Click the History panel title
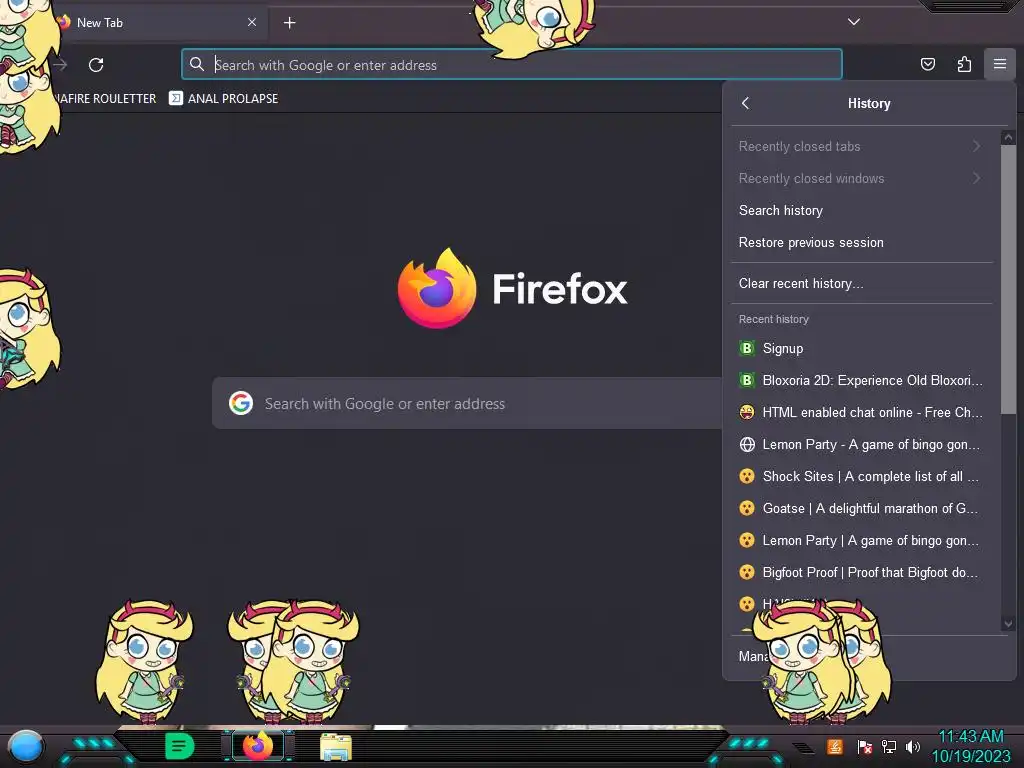Viewport: 1024px width, 768px height. [x=869, y=103]
